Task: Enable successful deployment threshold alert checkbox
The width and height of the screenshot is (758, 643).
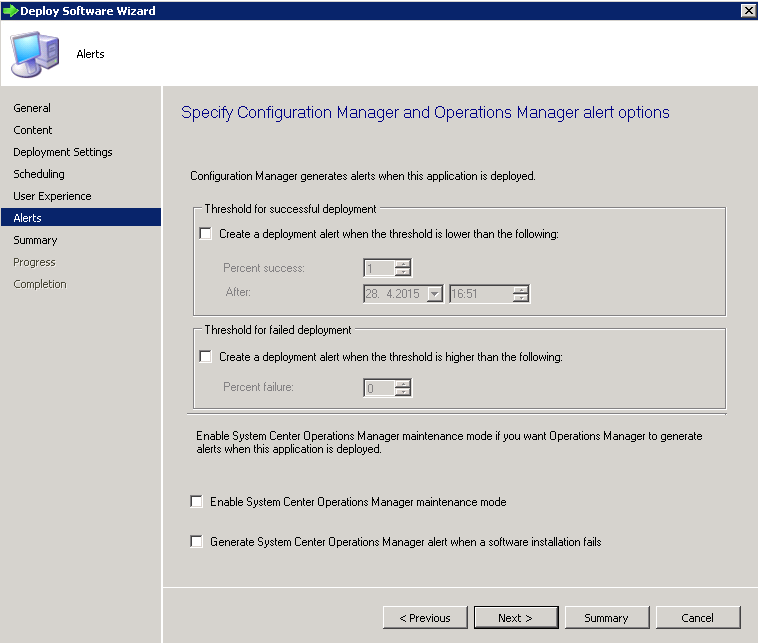Action: [x=205, y=234]
